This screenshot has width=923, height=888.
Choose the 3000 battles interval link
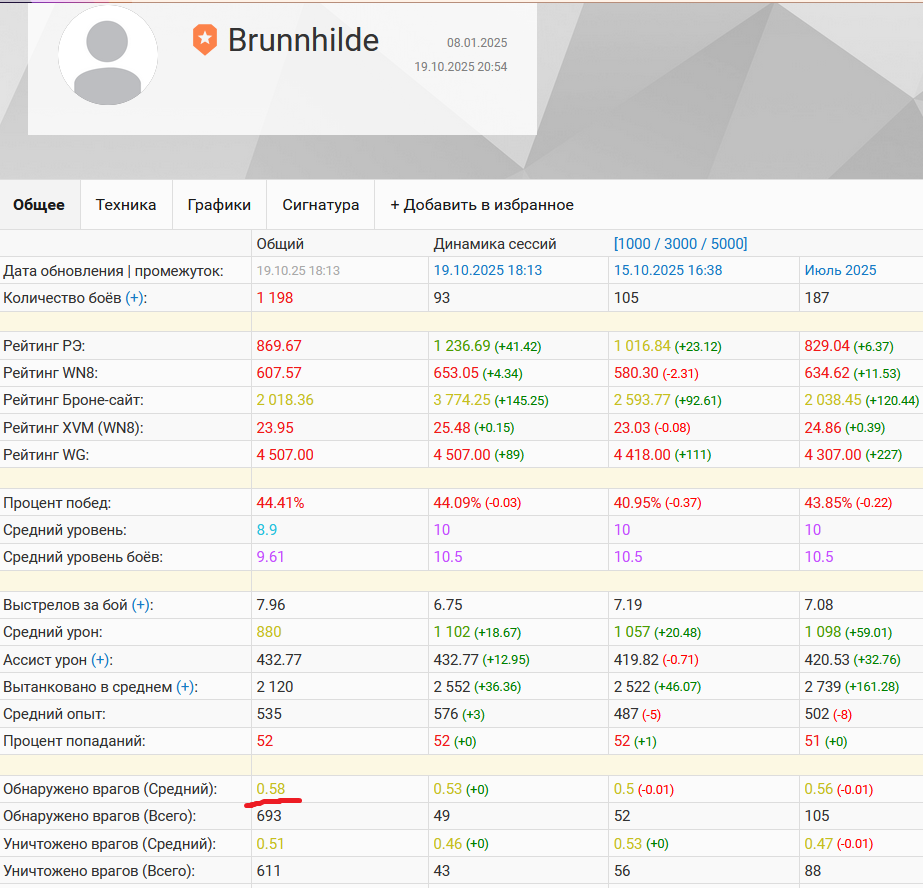point(682,244)
